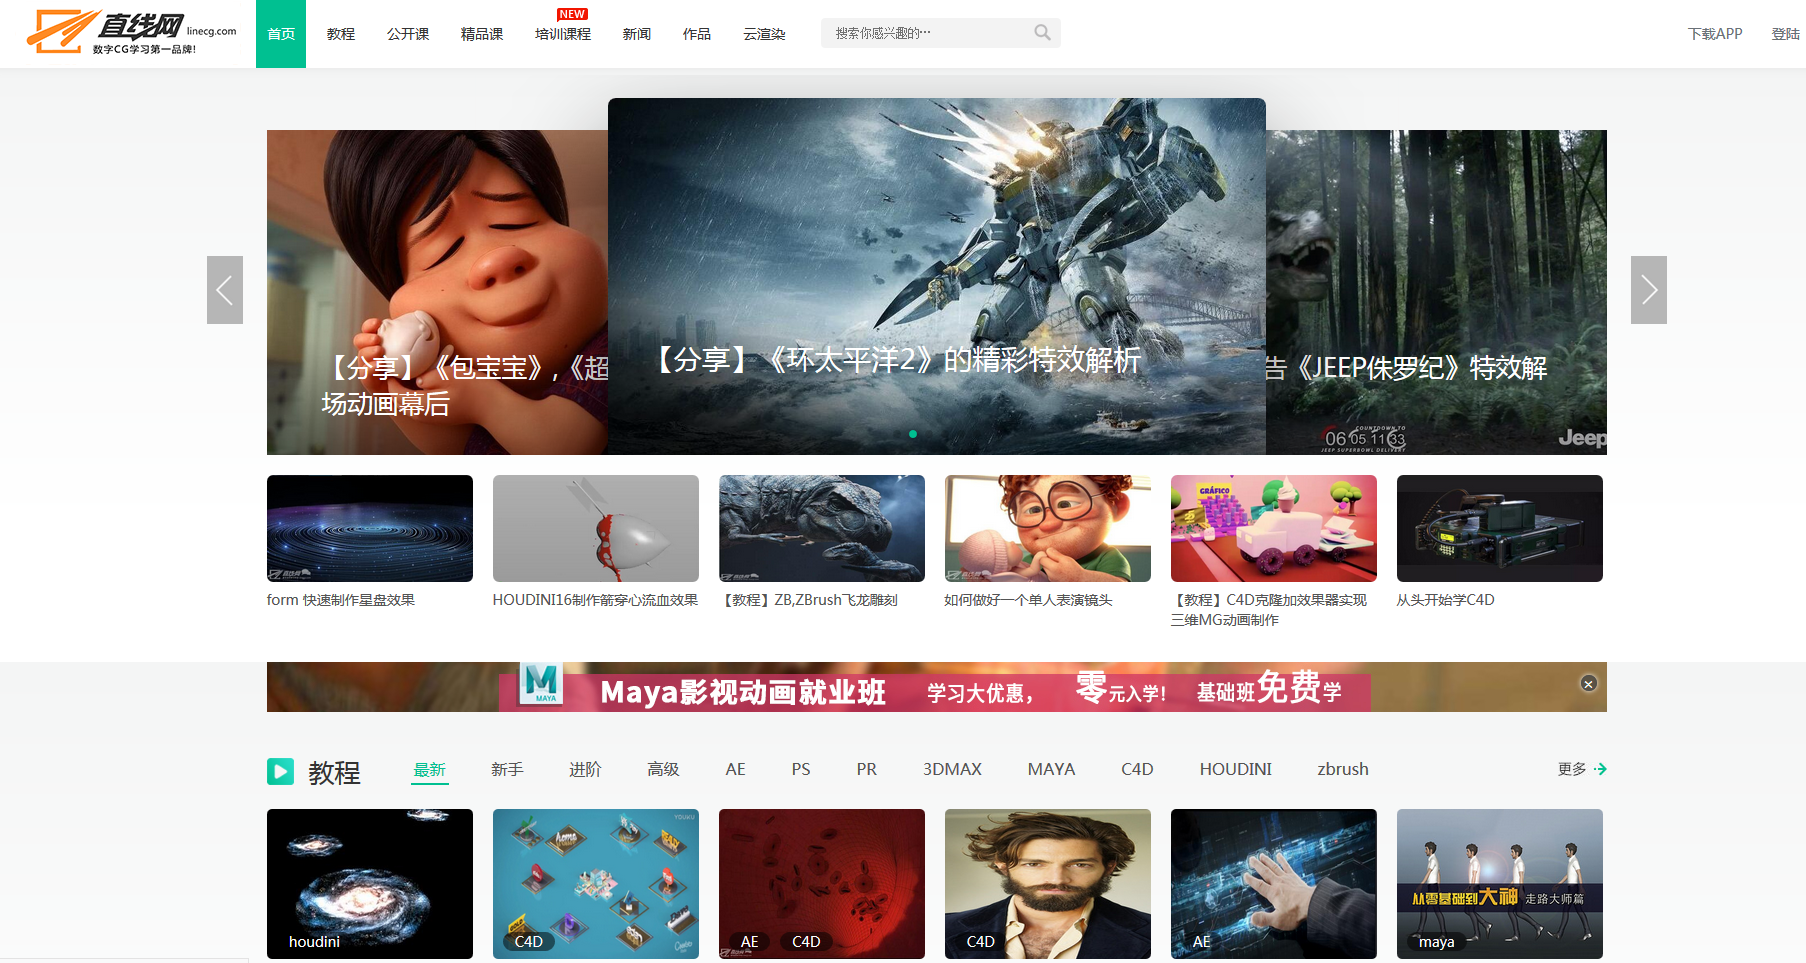This screenshot has height=963, width=1806.
Task: Click the ZB,ZBrush飞龙雕刻 title
Action: point(809,600)
